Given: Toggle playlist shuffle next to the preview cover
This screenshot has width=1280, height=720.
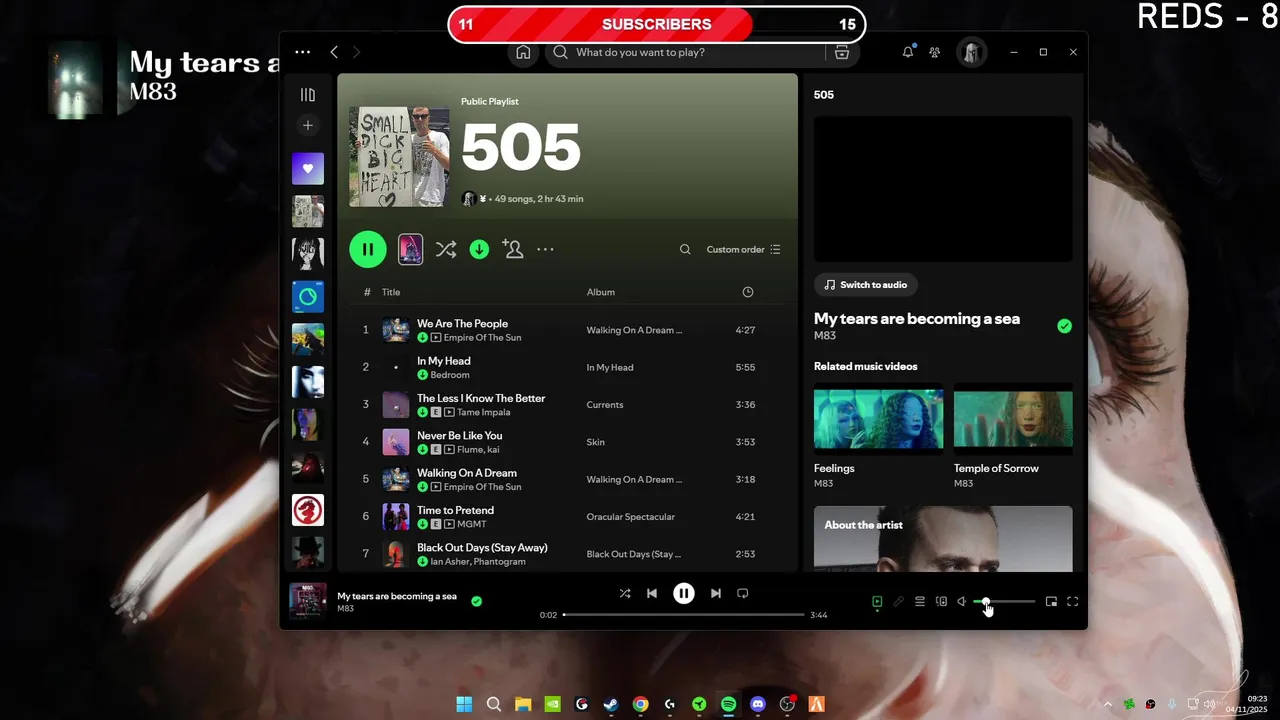Looking at the screenshot, I should [446, 249].
